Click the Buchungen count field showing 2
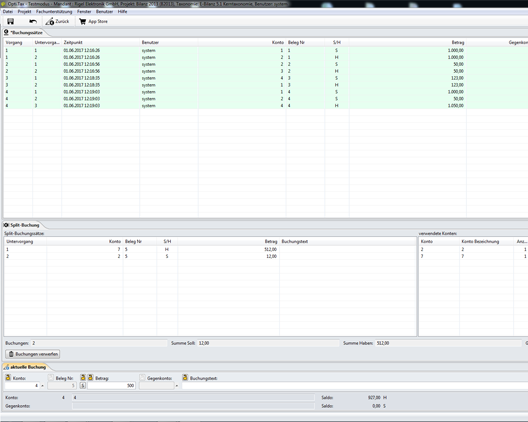The width and height of the screenshot is (528, 422). pos(99,343)
